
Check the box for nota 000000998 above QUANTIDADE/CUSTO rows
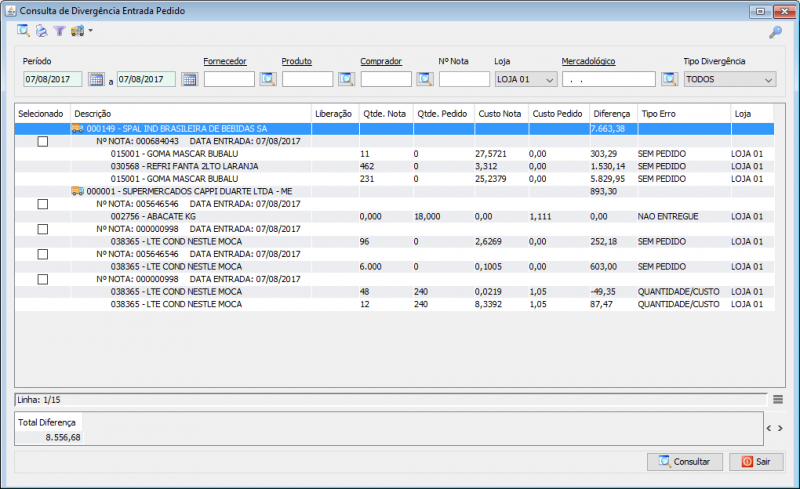(x=43, y=279)
